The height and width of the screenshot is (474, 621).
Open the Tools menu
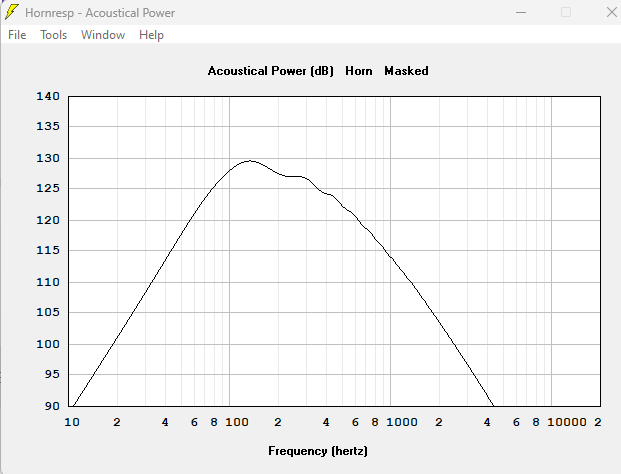[53, 35]
